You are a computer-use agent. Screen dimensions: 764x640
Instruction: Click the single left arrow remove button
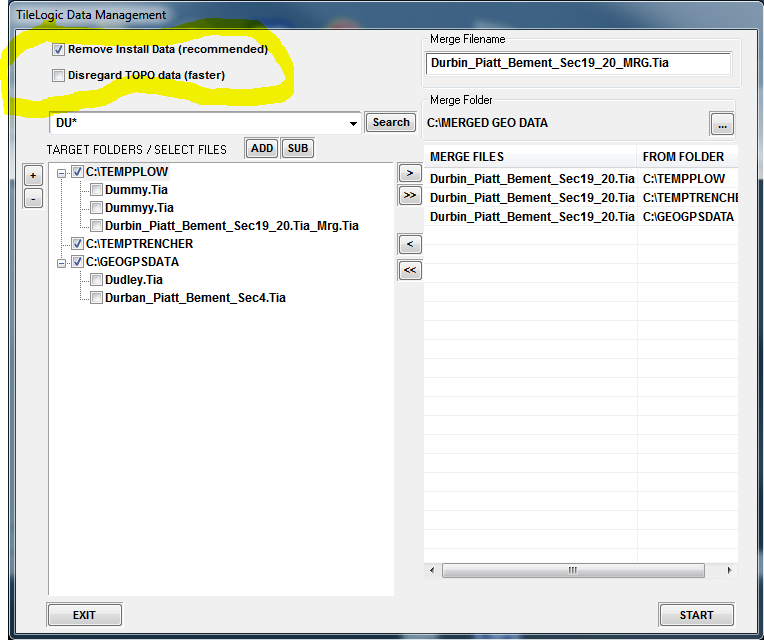(x=409, y=244)
